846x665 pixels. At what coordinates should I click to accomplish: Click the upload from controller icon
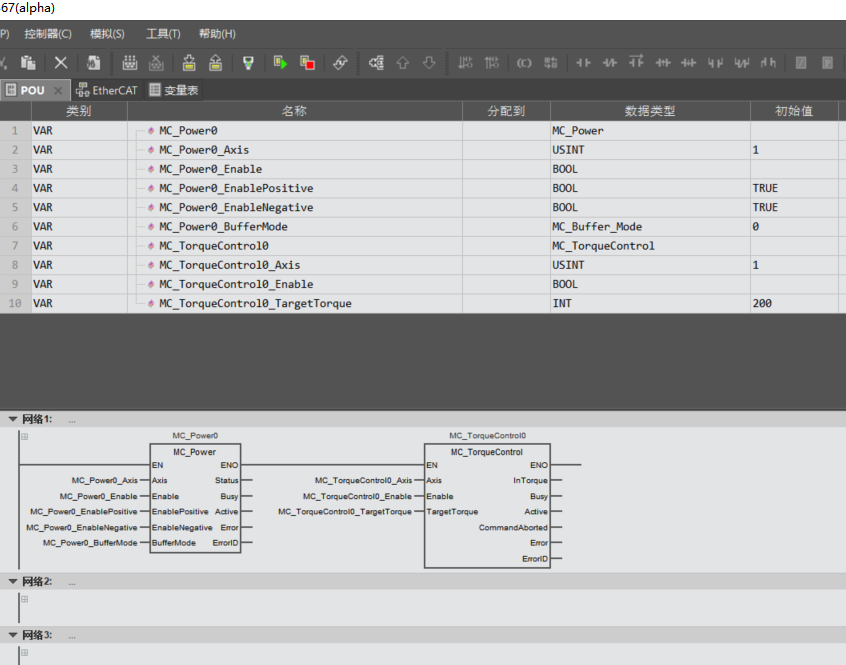(215, 62)
